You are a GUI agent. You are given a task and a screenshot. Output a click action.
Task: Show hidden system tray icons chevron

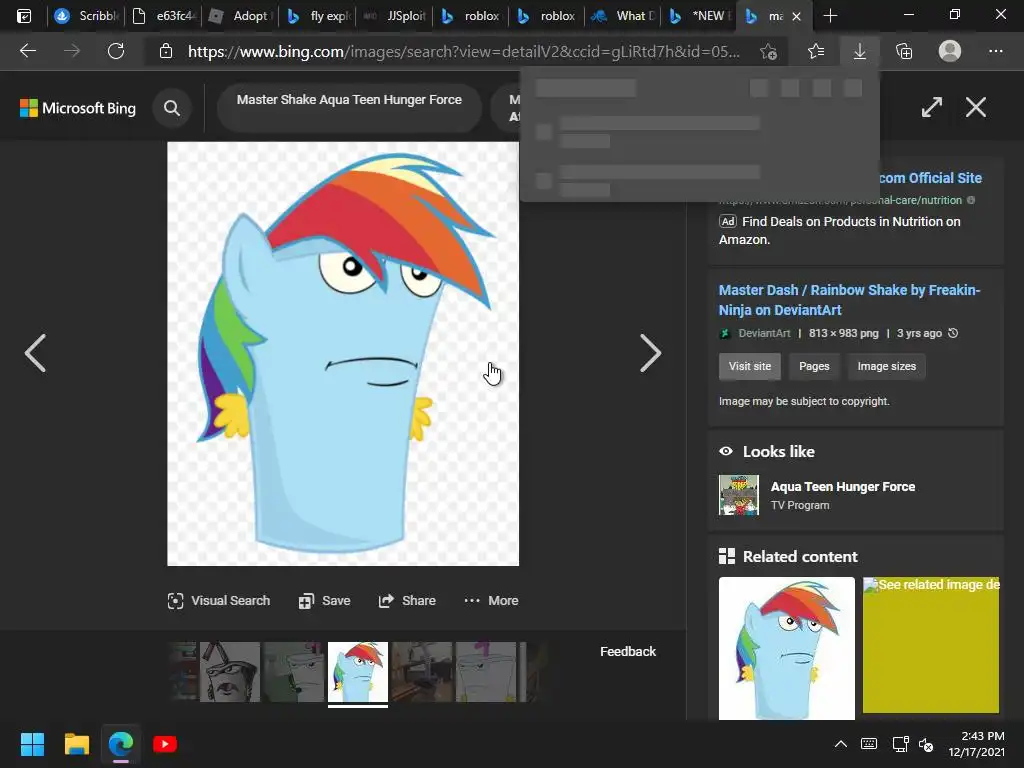(840, 744)
